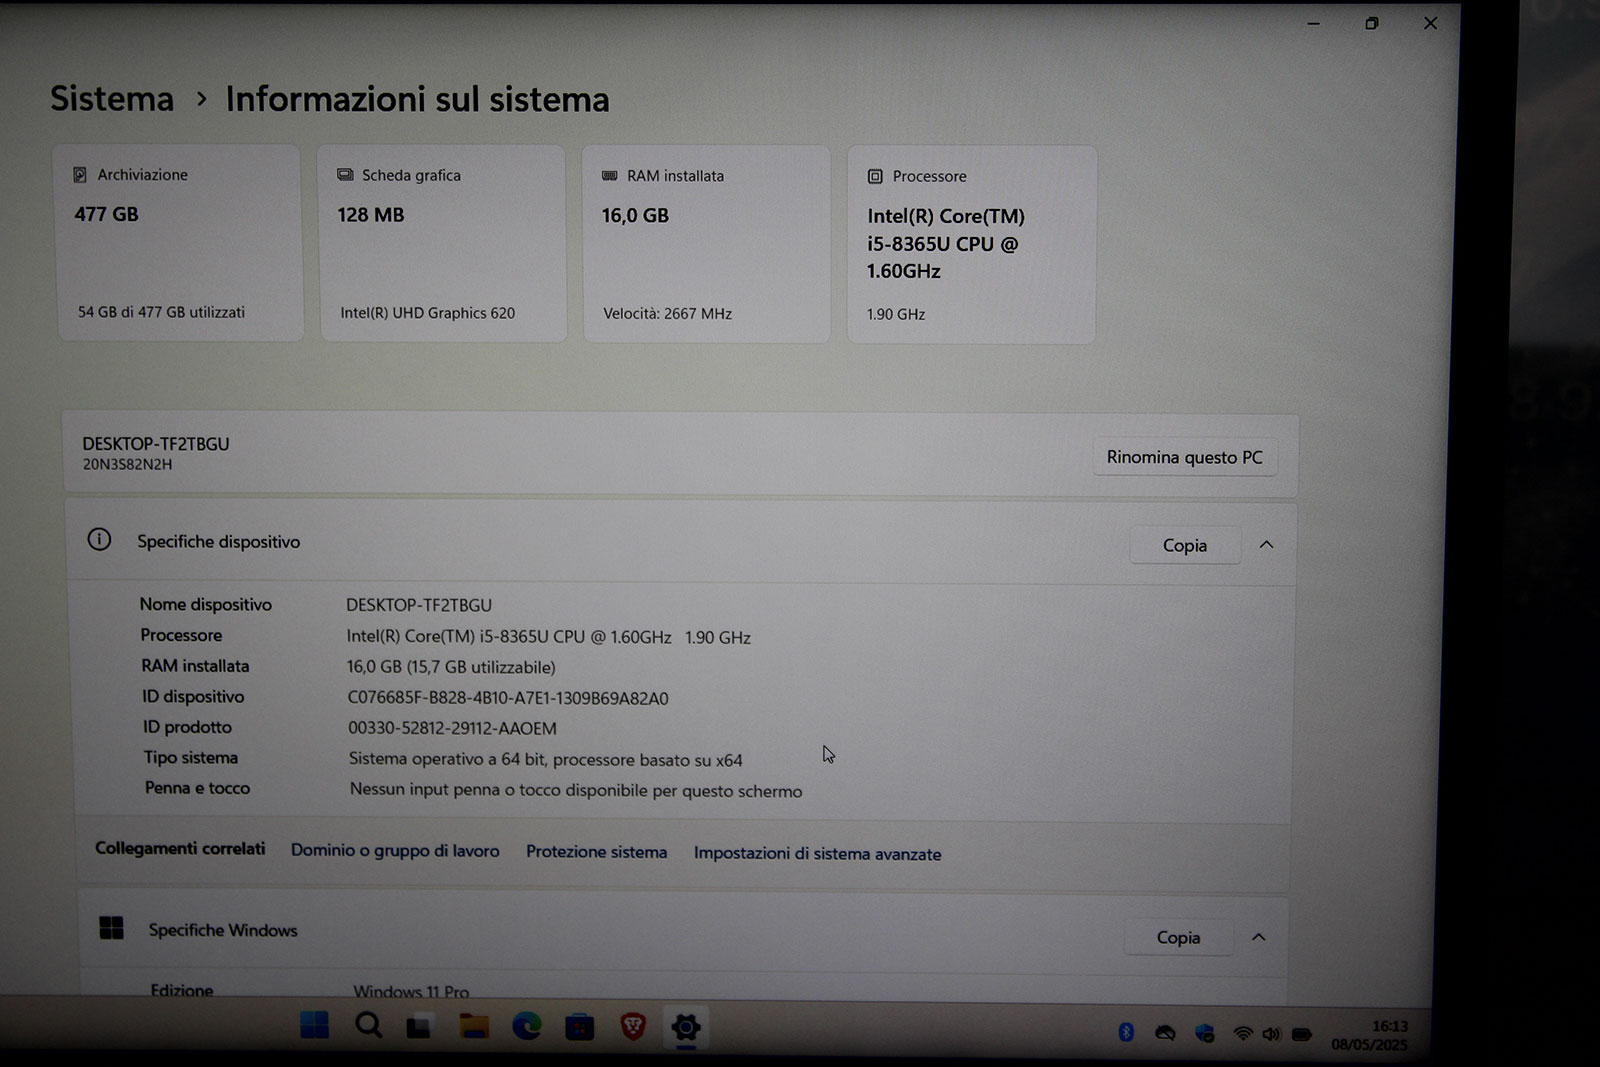
Task: Select the 'Intel(R) UHD Graphics 620' text
Action: tap(428, 313)
